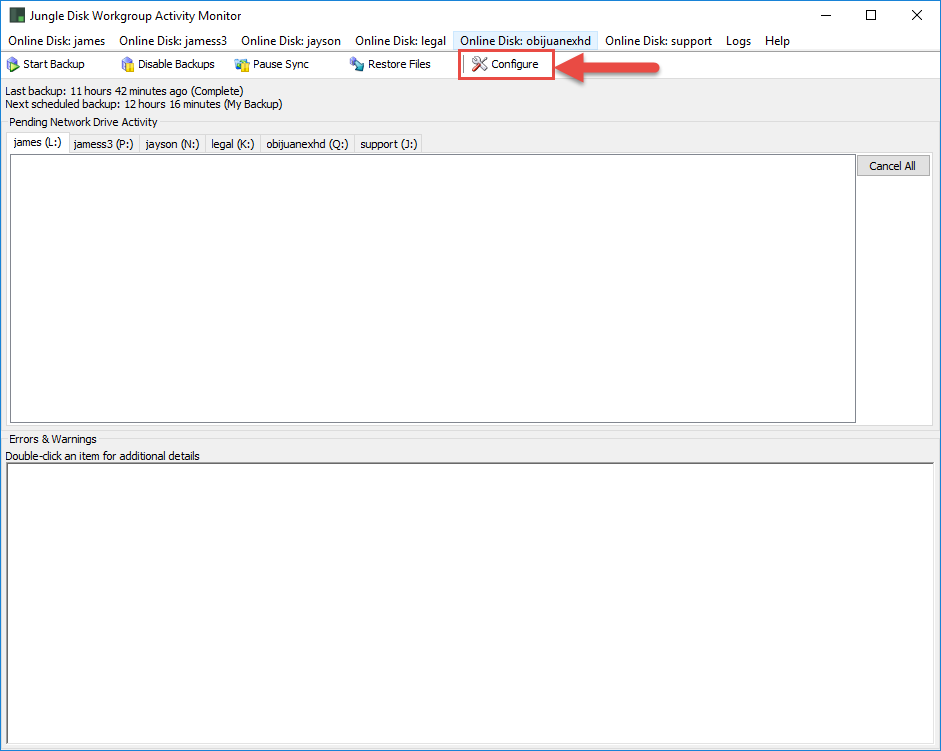Viewport: 941px width, 751px height.
Task: Switch to the legal (K:) tab
Action: tap(233, 144)
